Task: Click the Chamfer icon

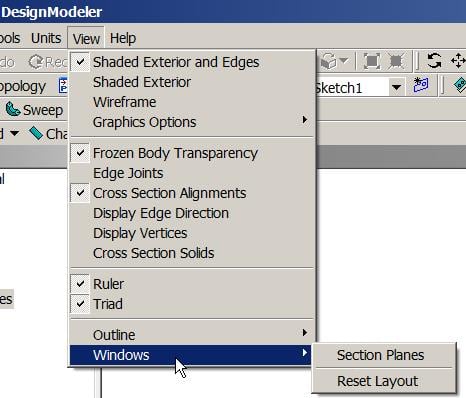Action: tap(36, 133)
